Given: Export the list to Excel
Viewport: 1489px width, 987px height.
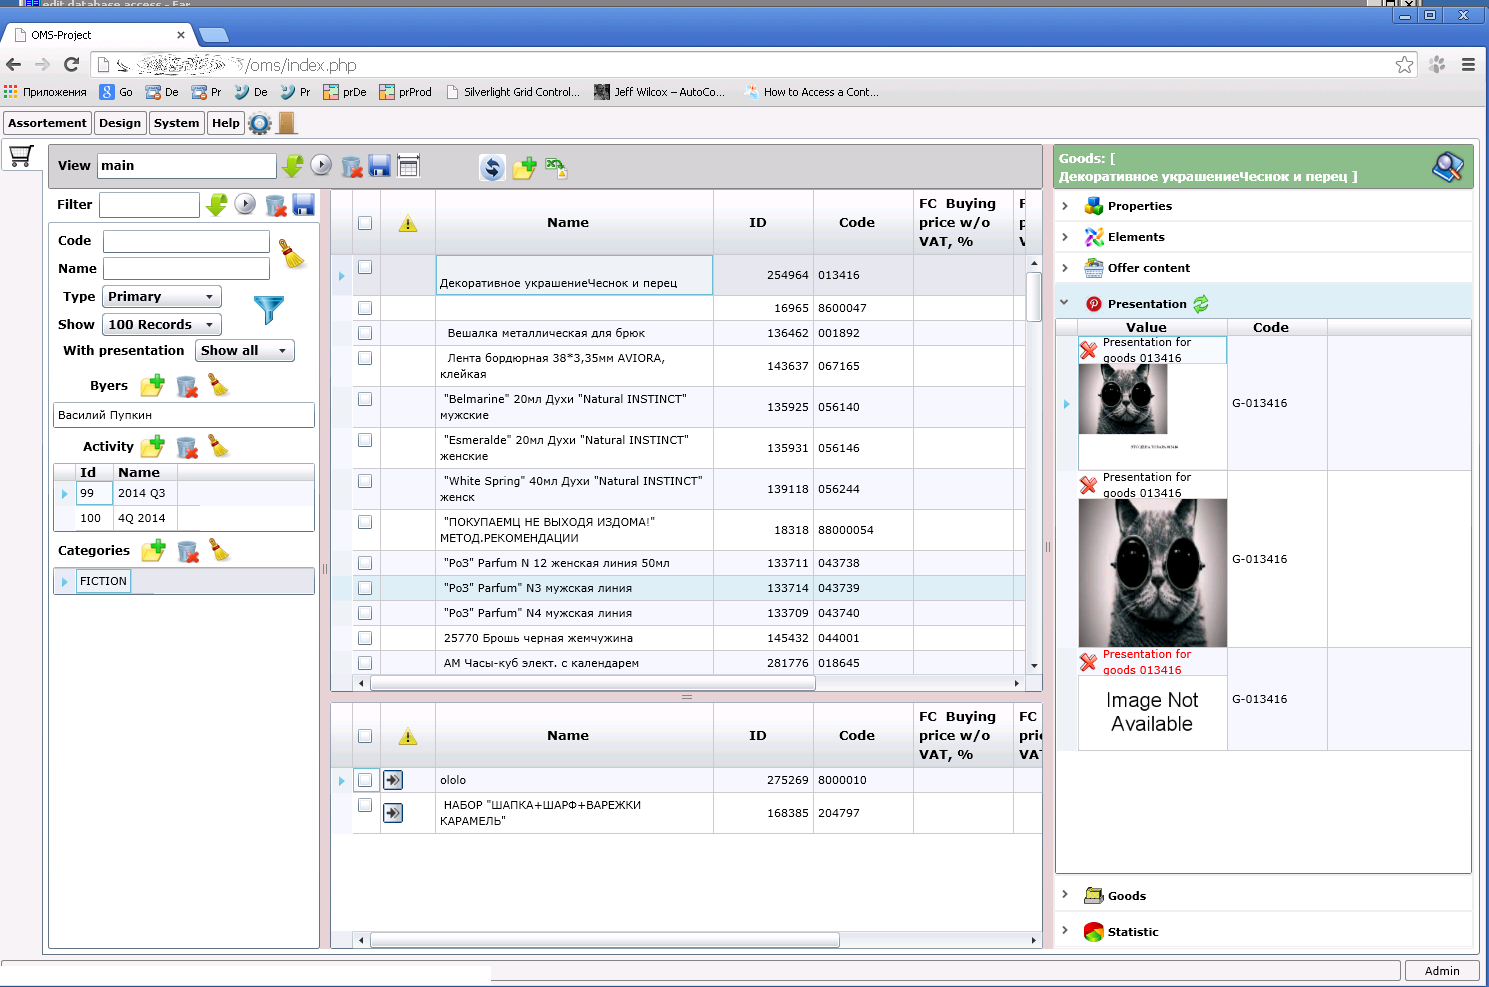Looking at the screenshot, I should pyautogui.click(x=557, y=167).
